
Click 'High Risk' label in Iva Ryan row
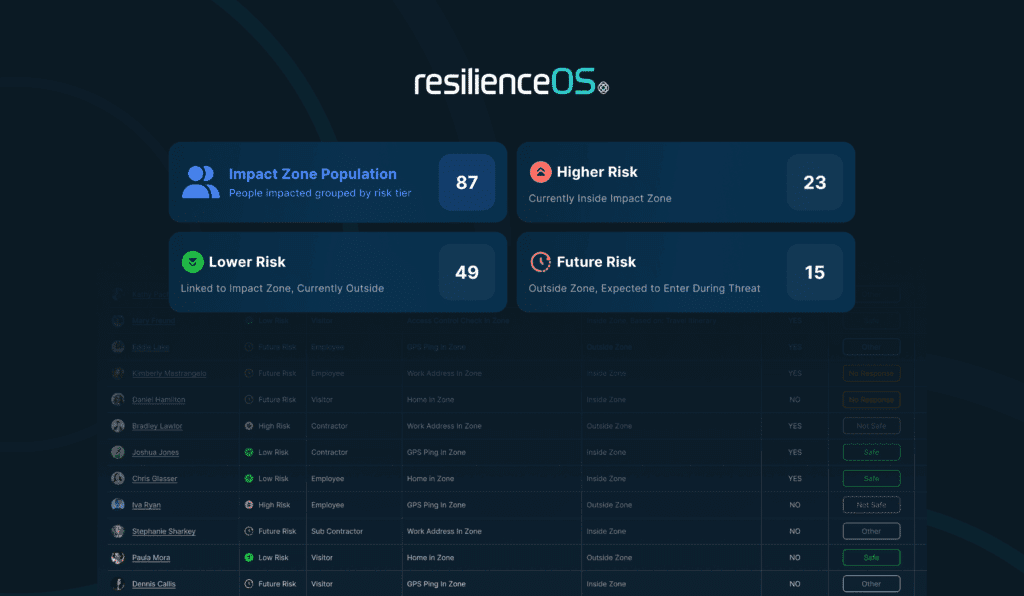click(x=274, y=505)
